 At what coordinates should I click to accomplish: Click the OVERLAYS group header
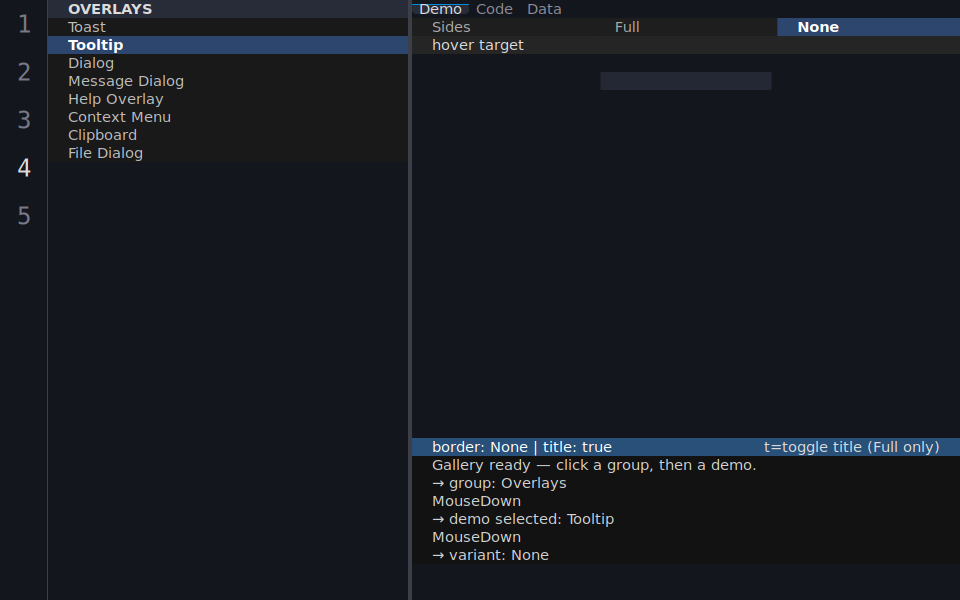pos(228,9)
